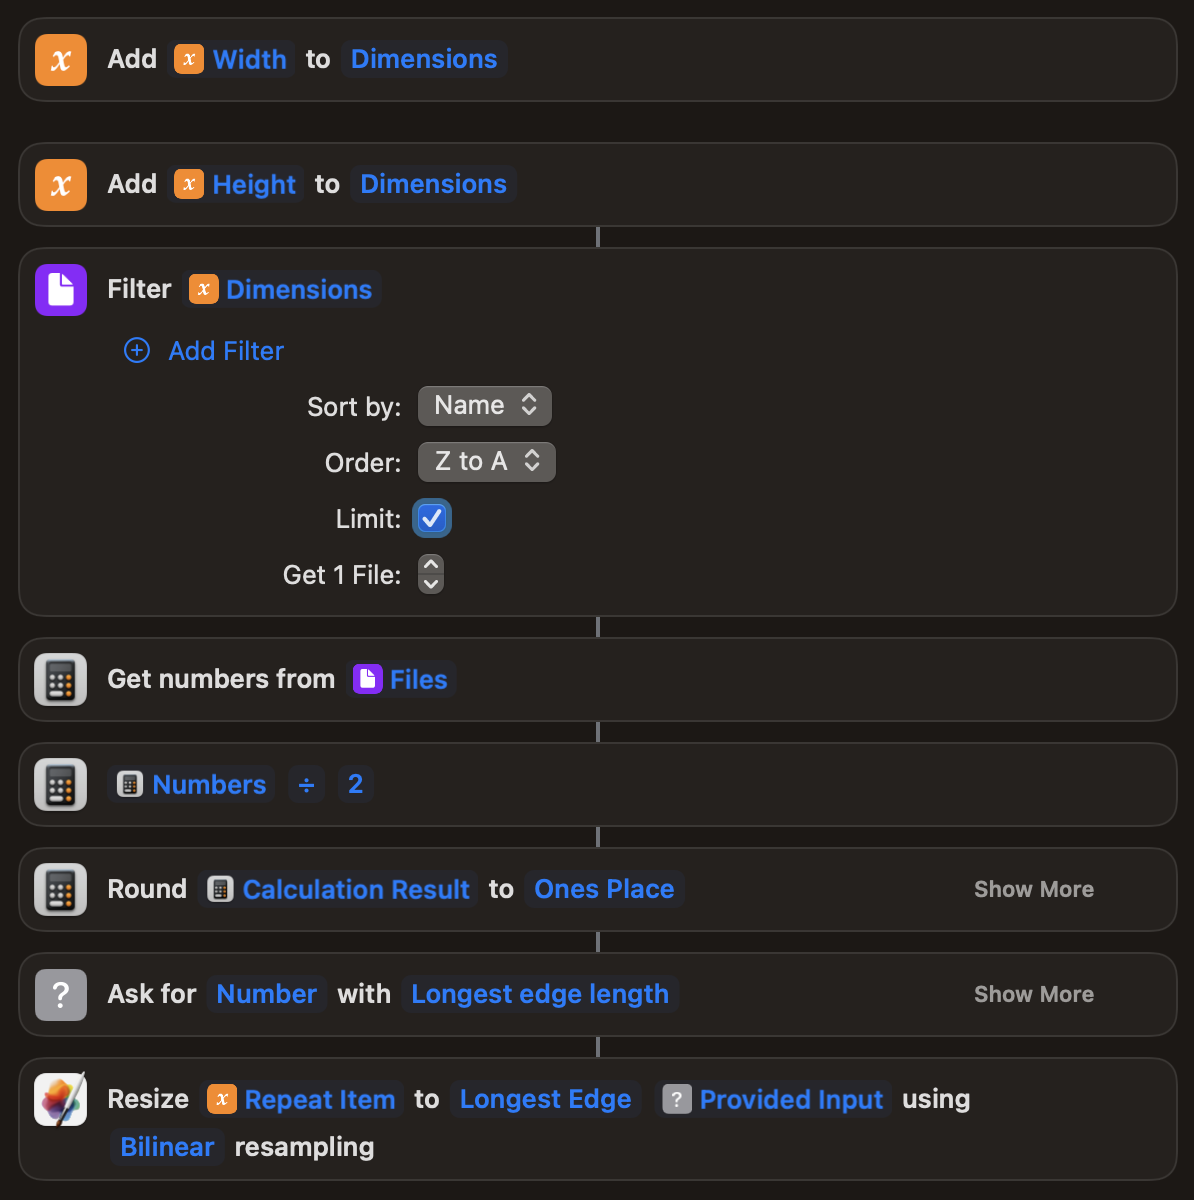This screenshot has width=1194, height=1200.
Task: Adjust the Get 1 File stepper
Action: pos(431,574)
